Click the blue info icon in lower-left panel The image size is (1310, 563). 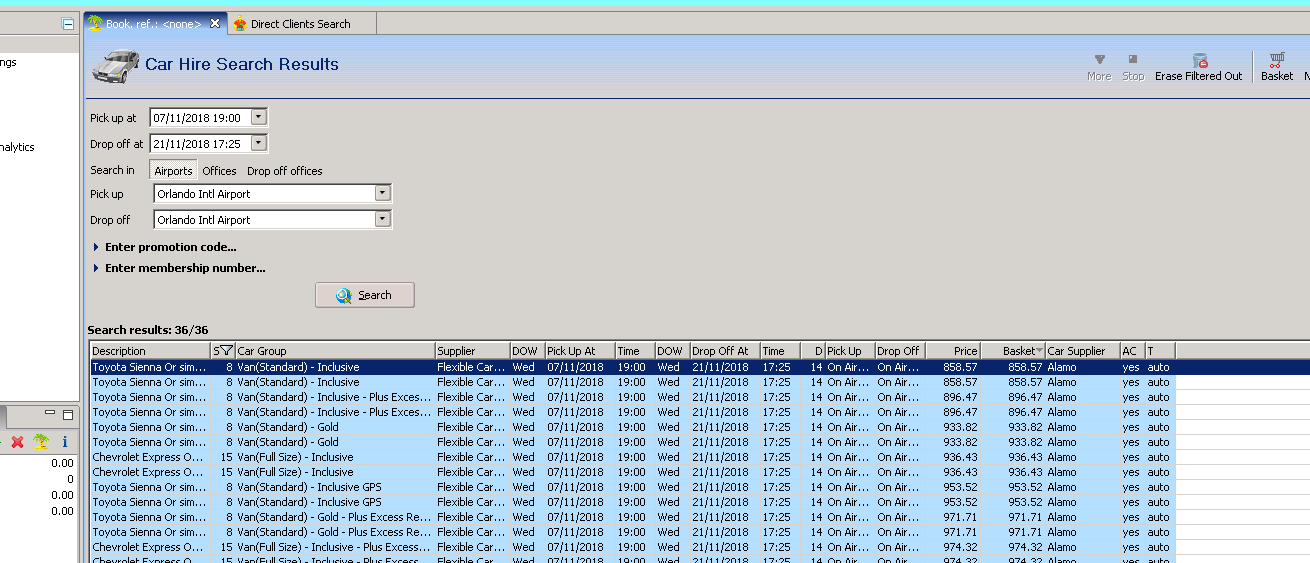tap(65, 441)
